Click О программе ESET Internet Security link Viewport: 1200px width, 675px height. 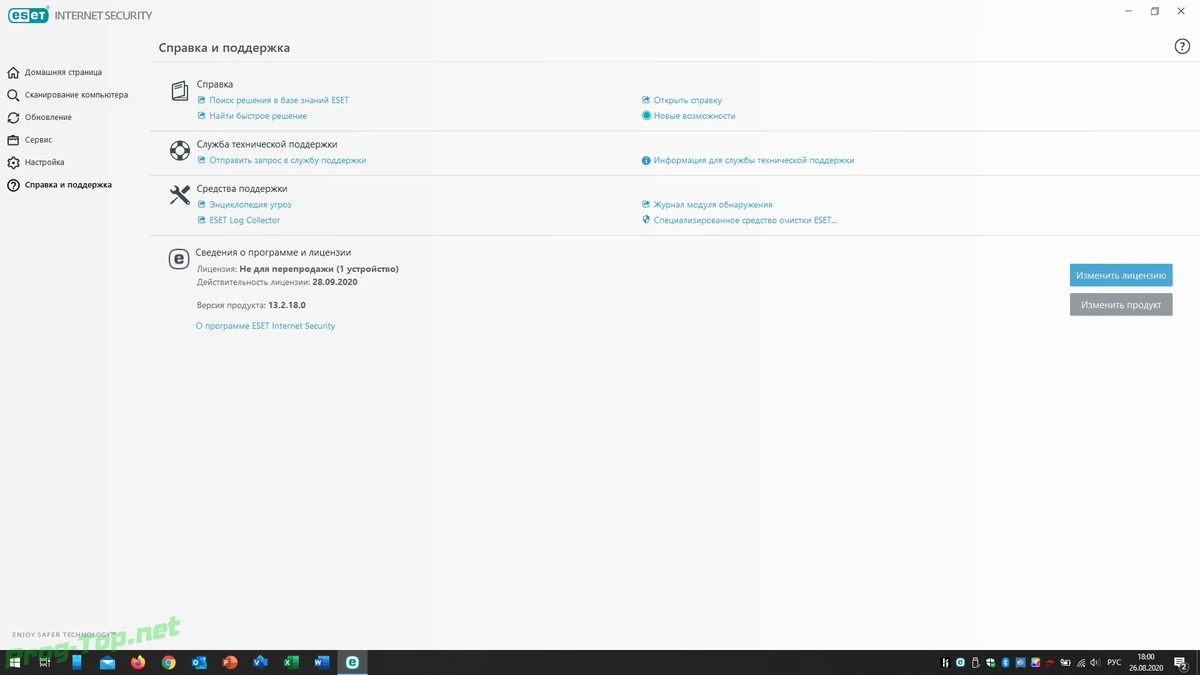point(265,326)
